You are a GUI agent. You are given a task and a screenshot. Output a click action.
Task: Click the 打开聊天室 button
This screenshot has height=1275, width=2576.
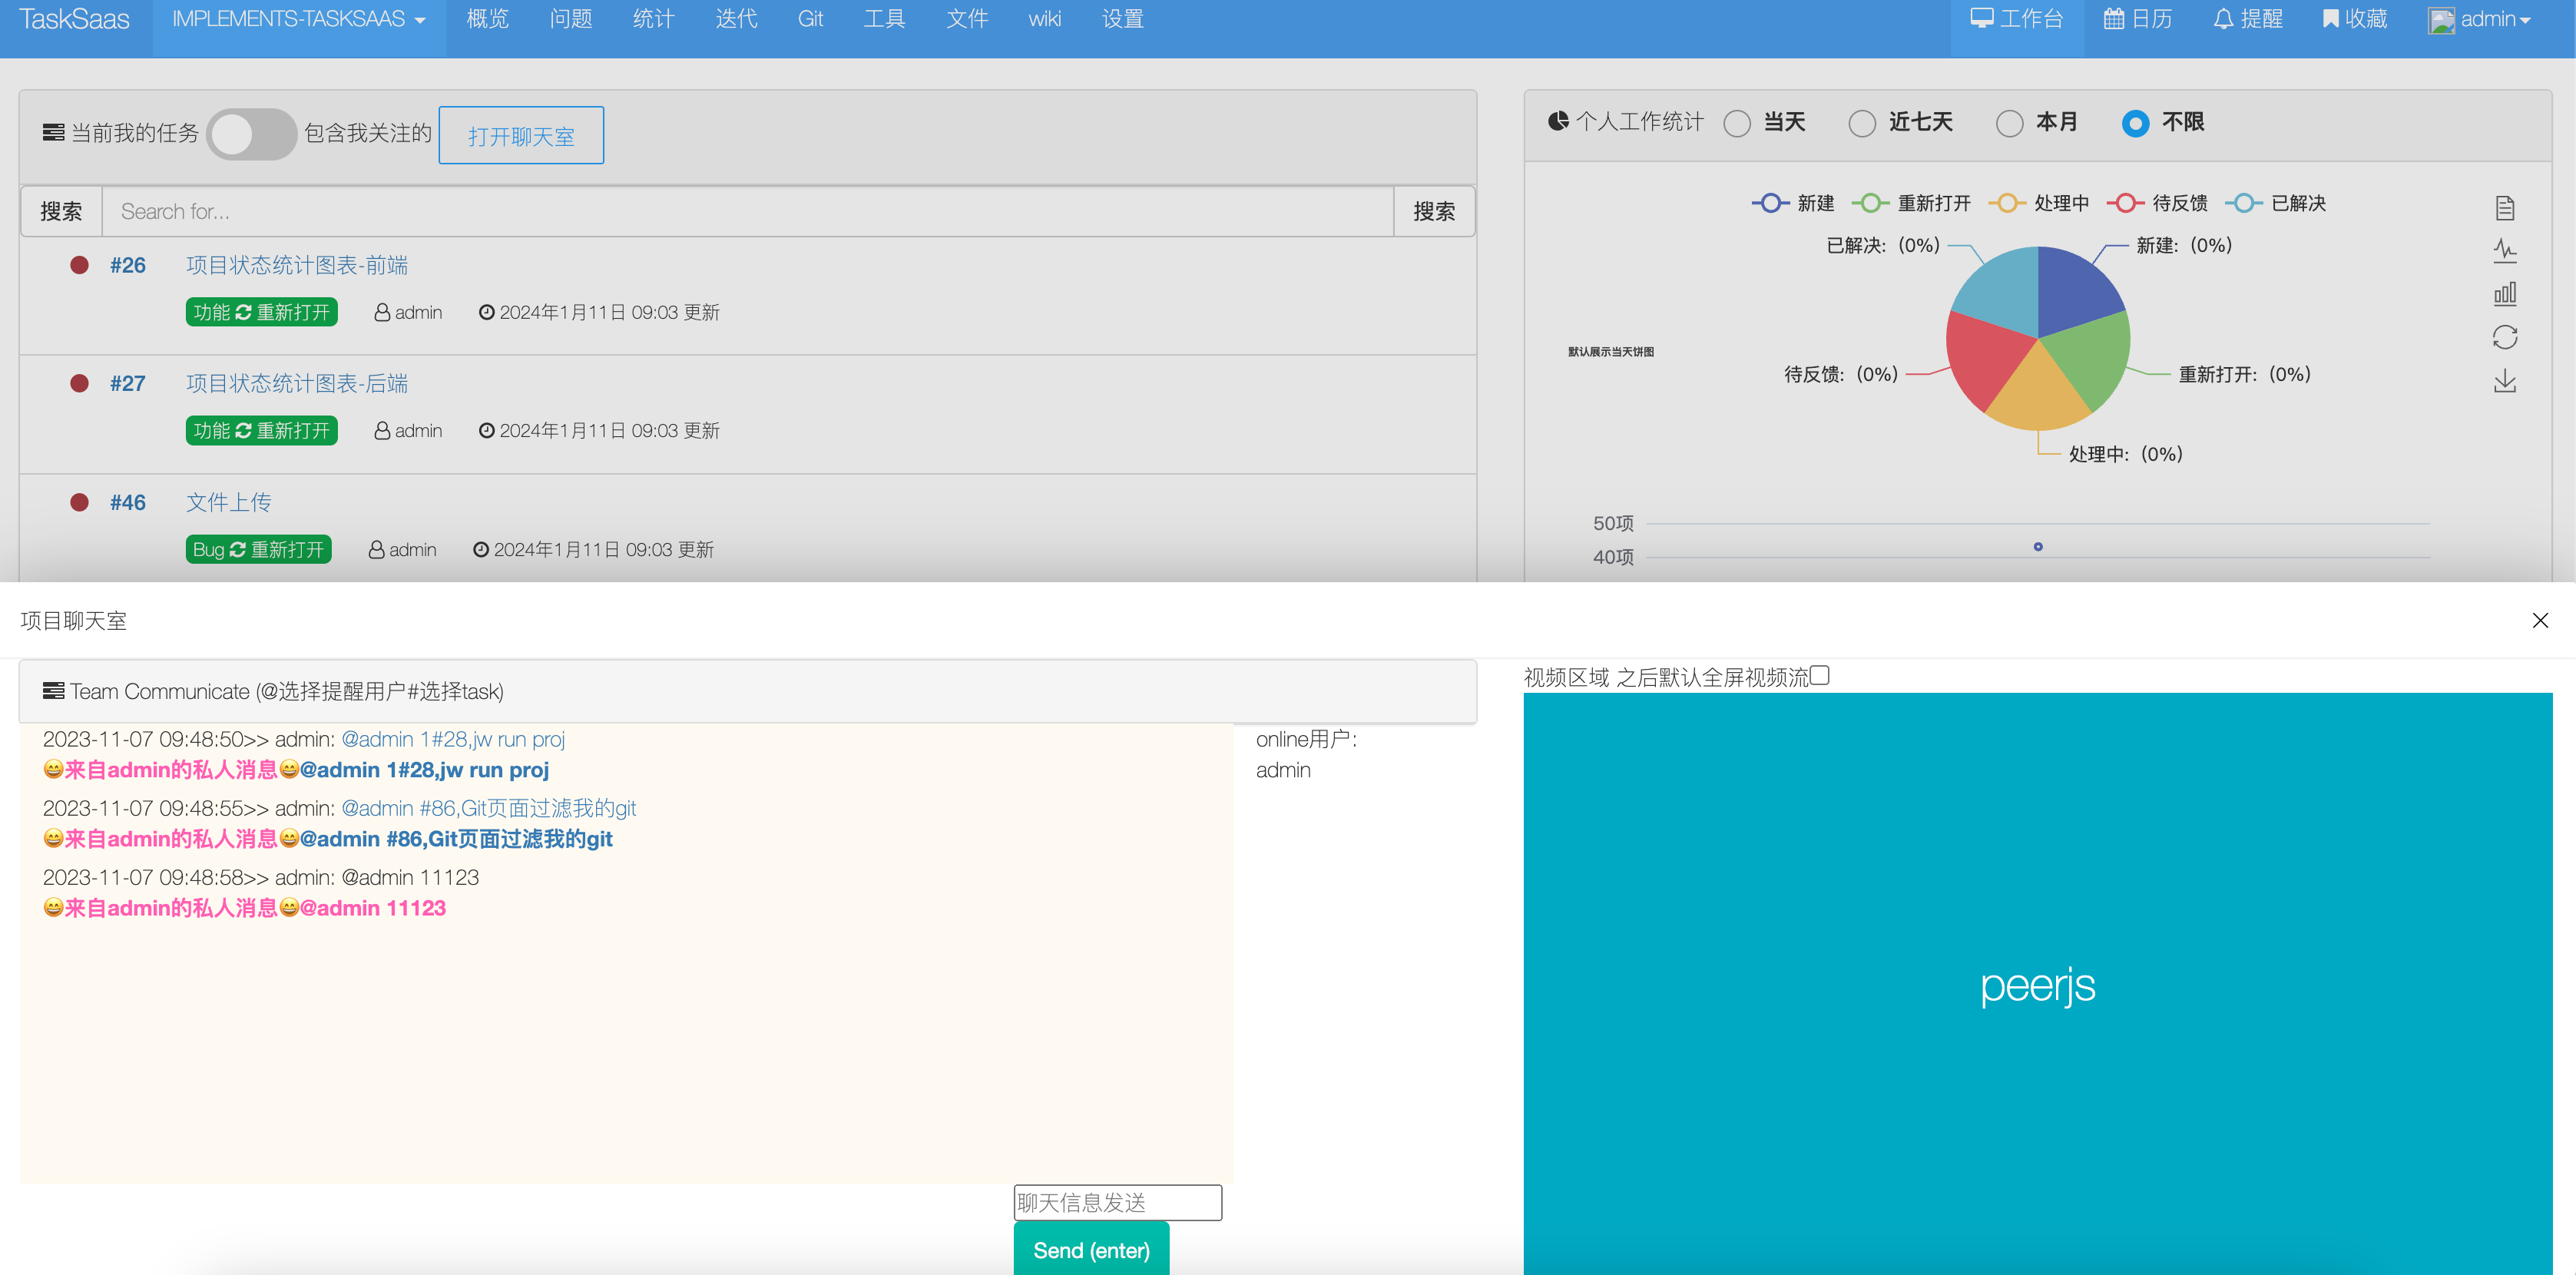click(x=521, y=136)
